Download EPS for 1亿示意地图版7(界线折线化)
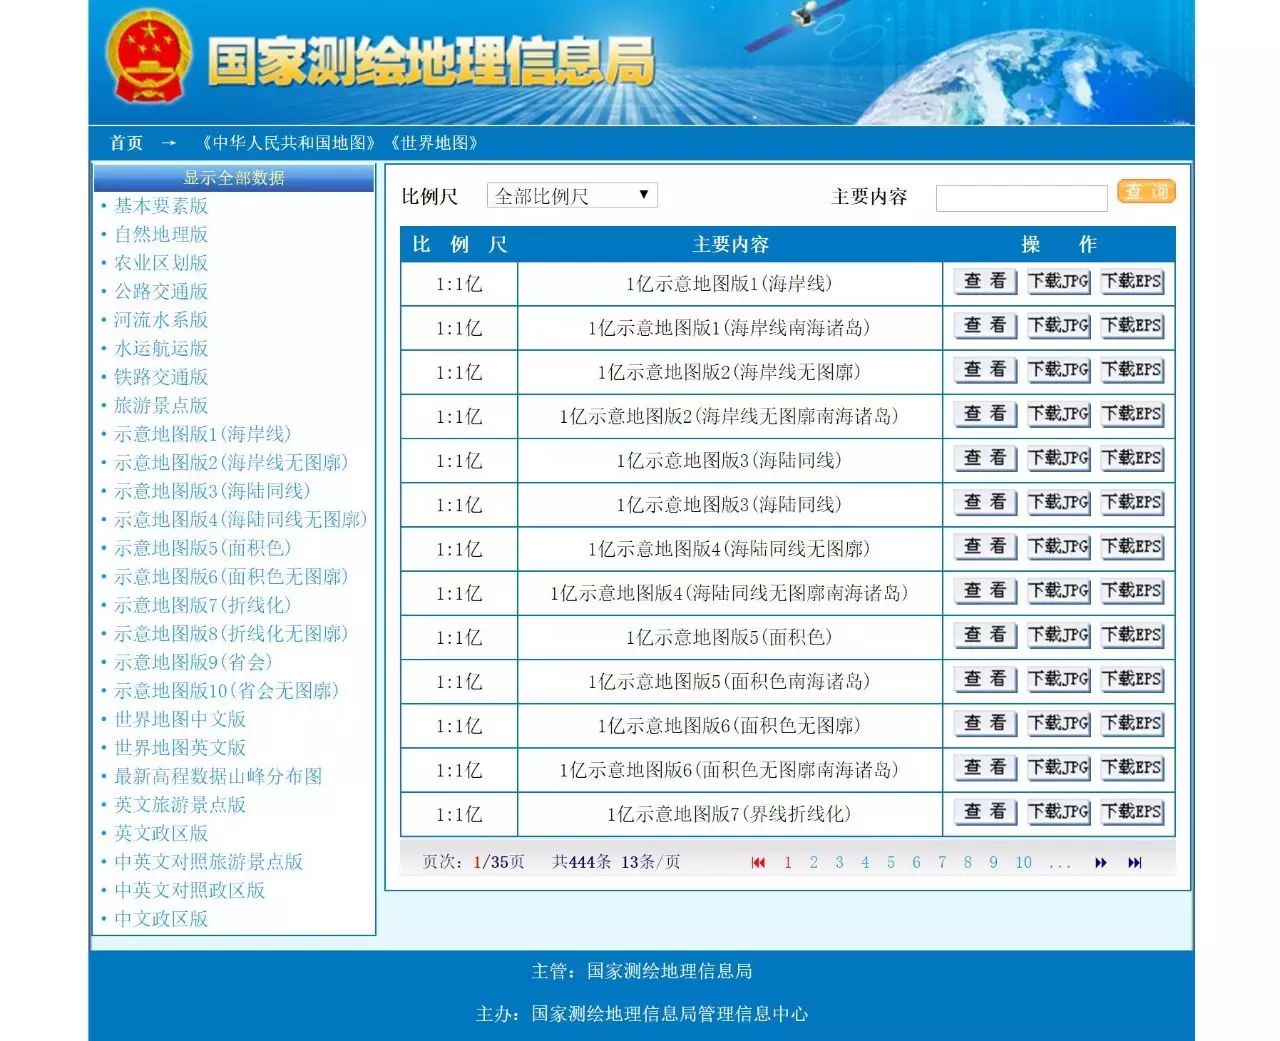The width and height of the screenshot is (1280, 1041). click(x=1132, y=812)
